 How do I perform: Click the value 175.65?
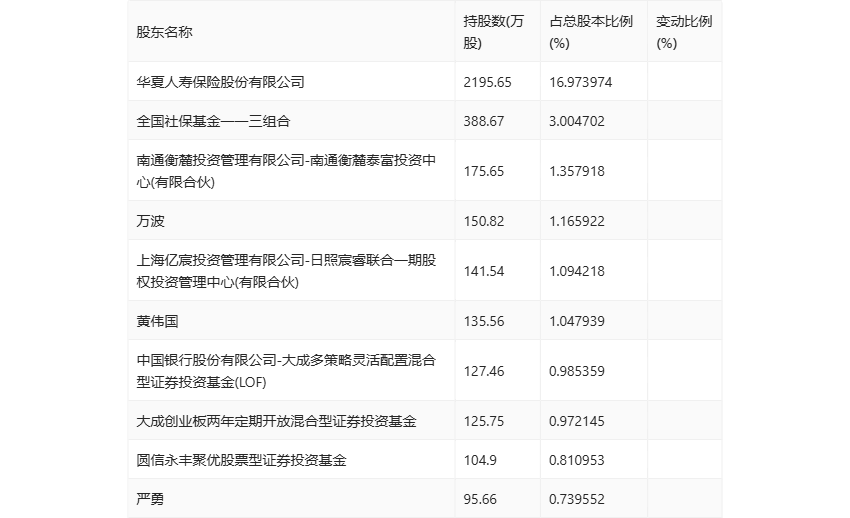coord(484,171)
